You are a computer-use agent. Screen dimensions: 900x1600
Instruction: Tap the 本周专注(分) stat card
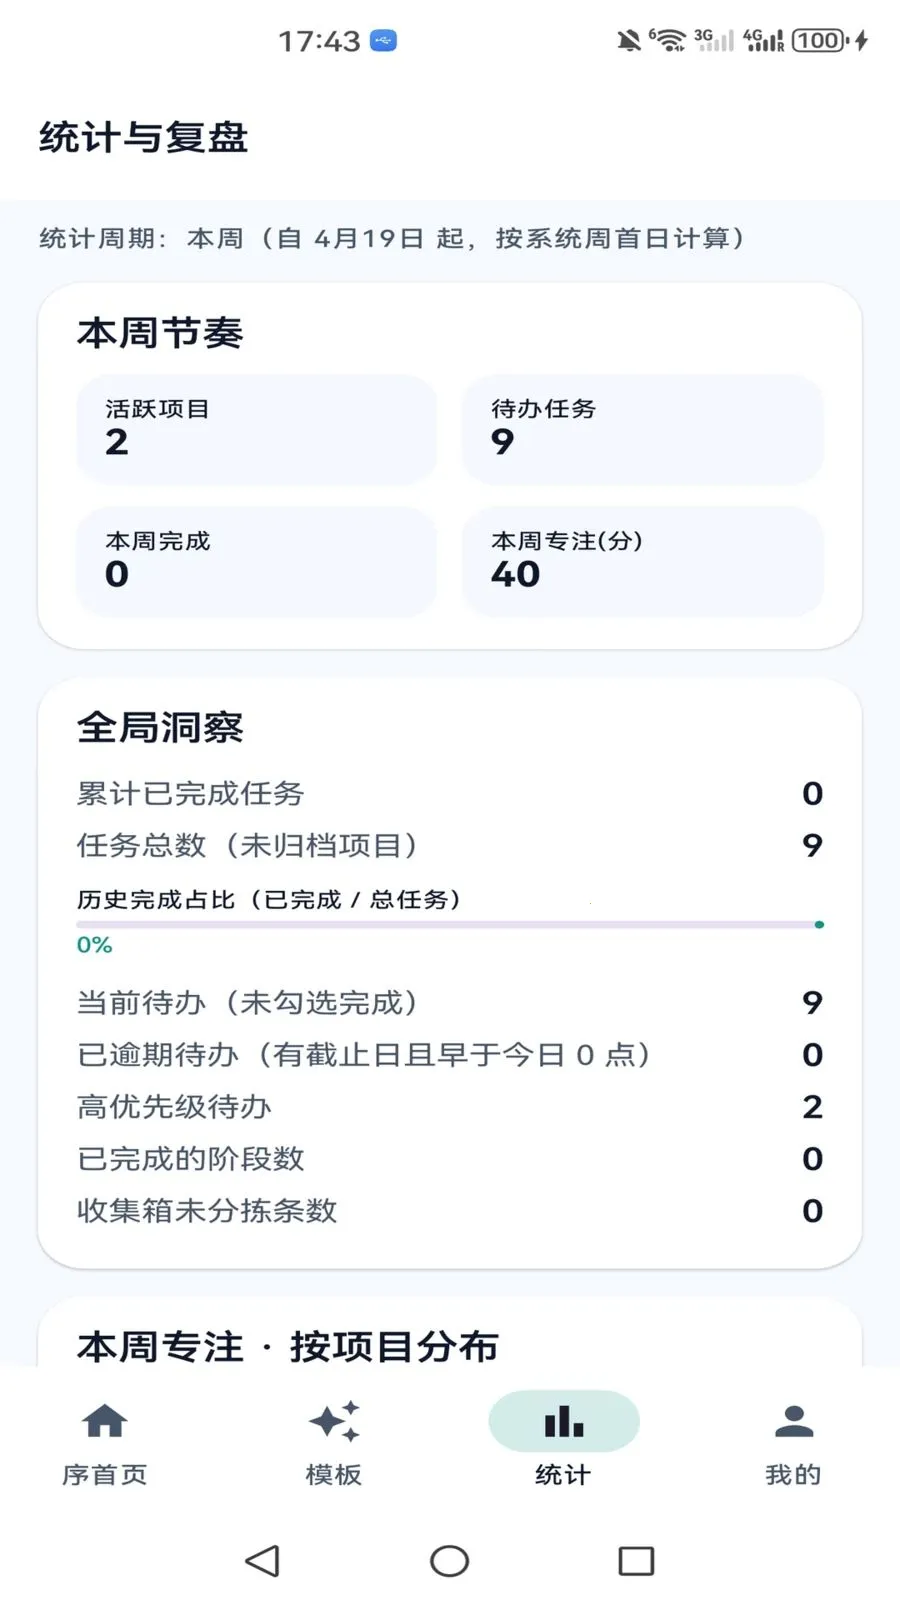coord(642,561)
